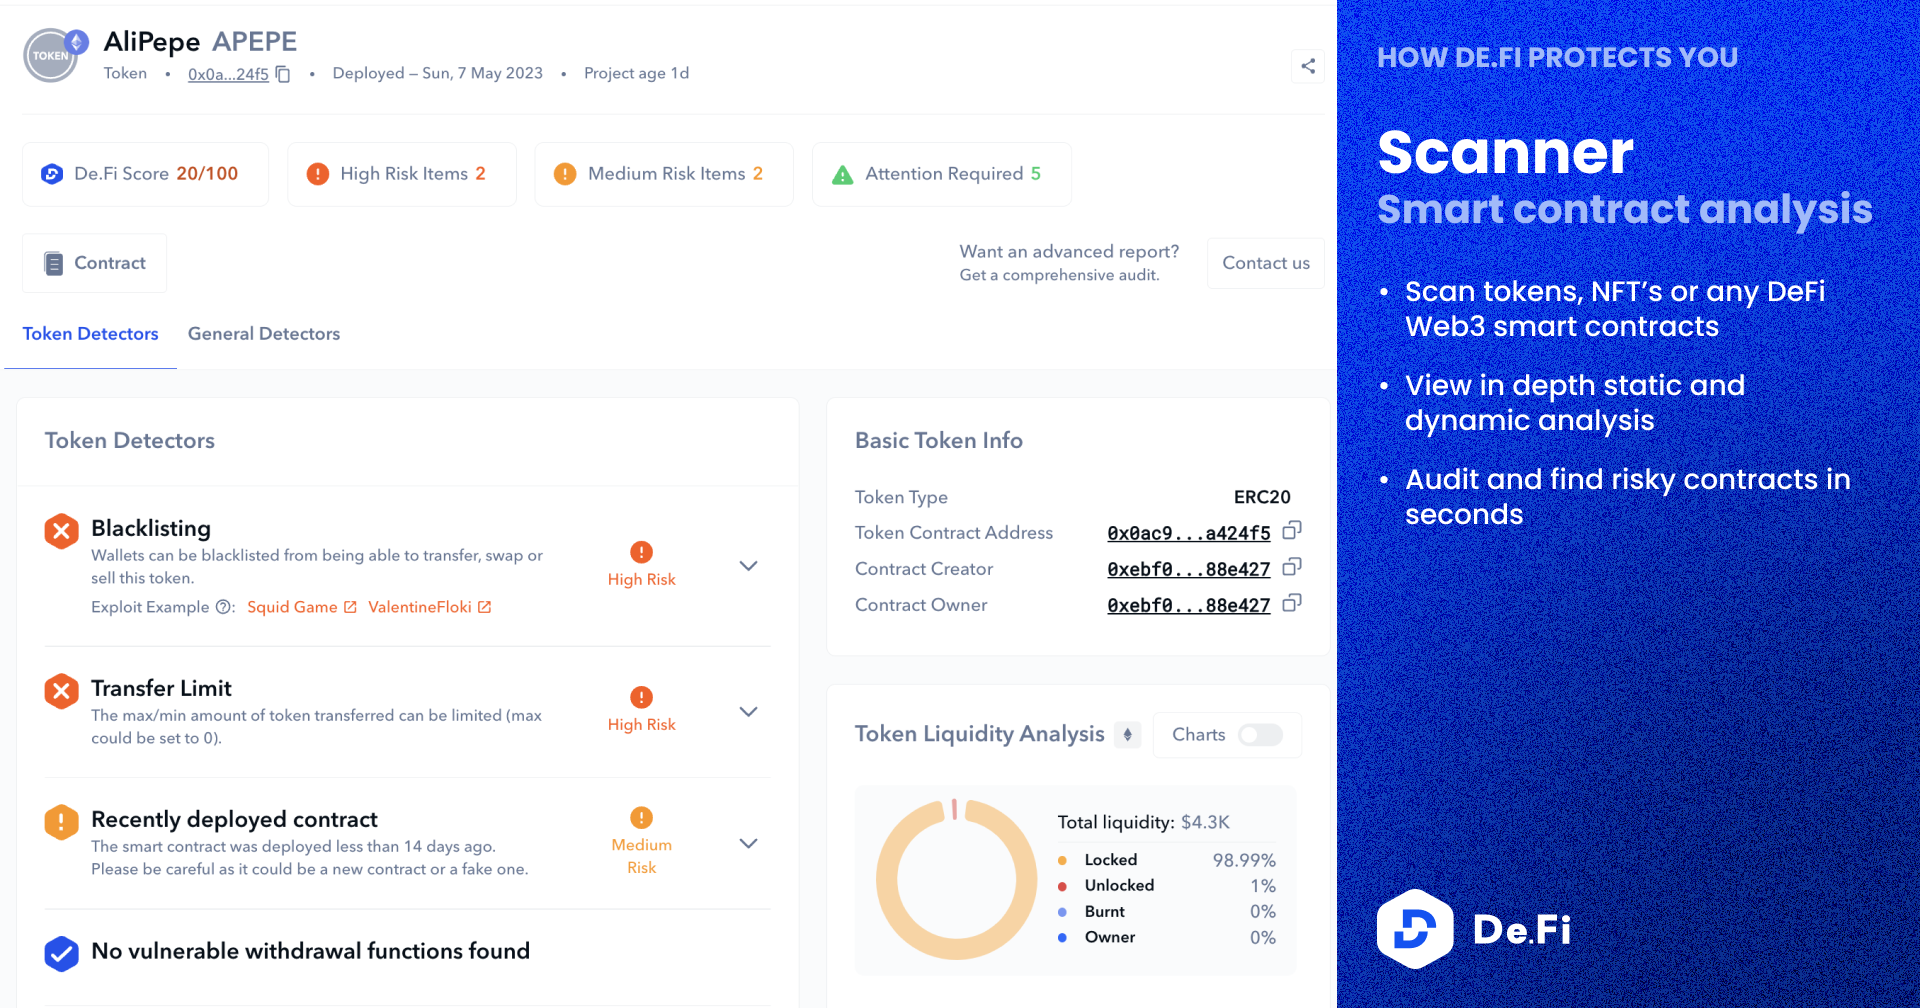Switch to the General Detectors tab
The width and height of the screenshot is (1920, 1008).
264,334
